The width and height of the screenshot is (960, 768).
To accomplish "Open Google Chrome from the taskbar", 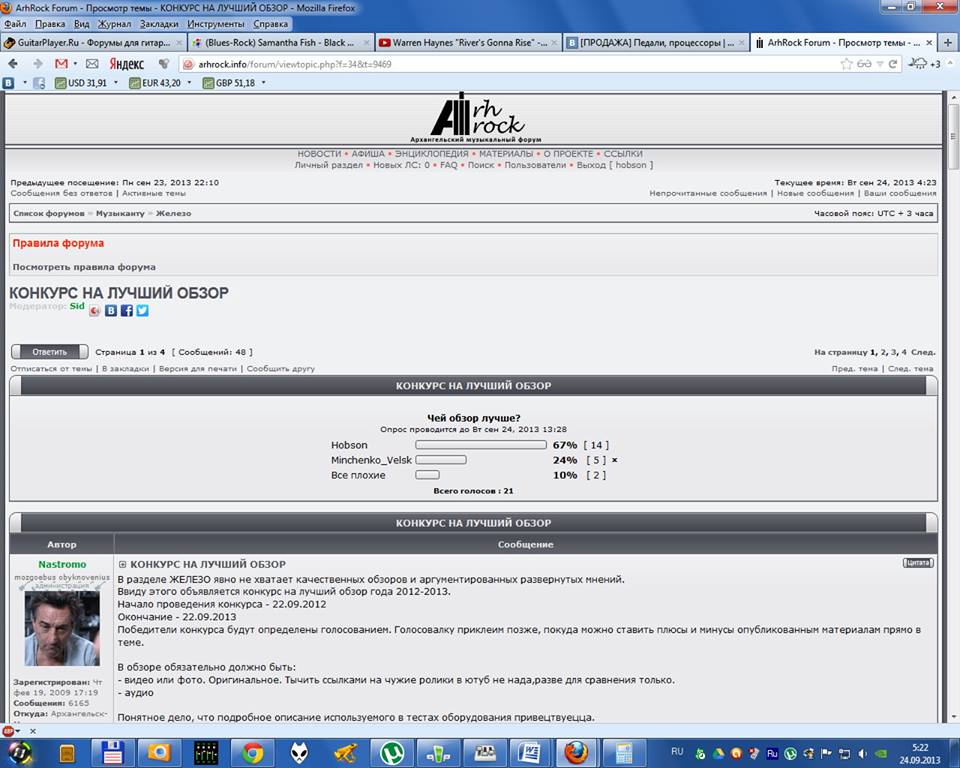I will pyautogui.click(x=252, y=752).
